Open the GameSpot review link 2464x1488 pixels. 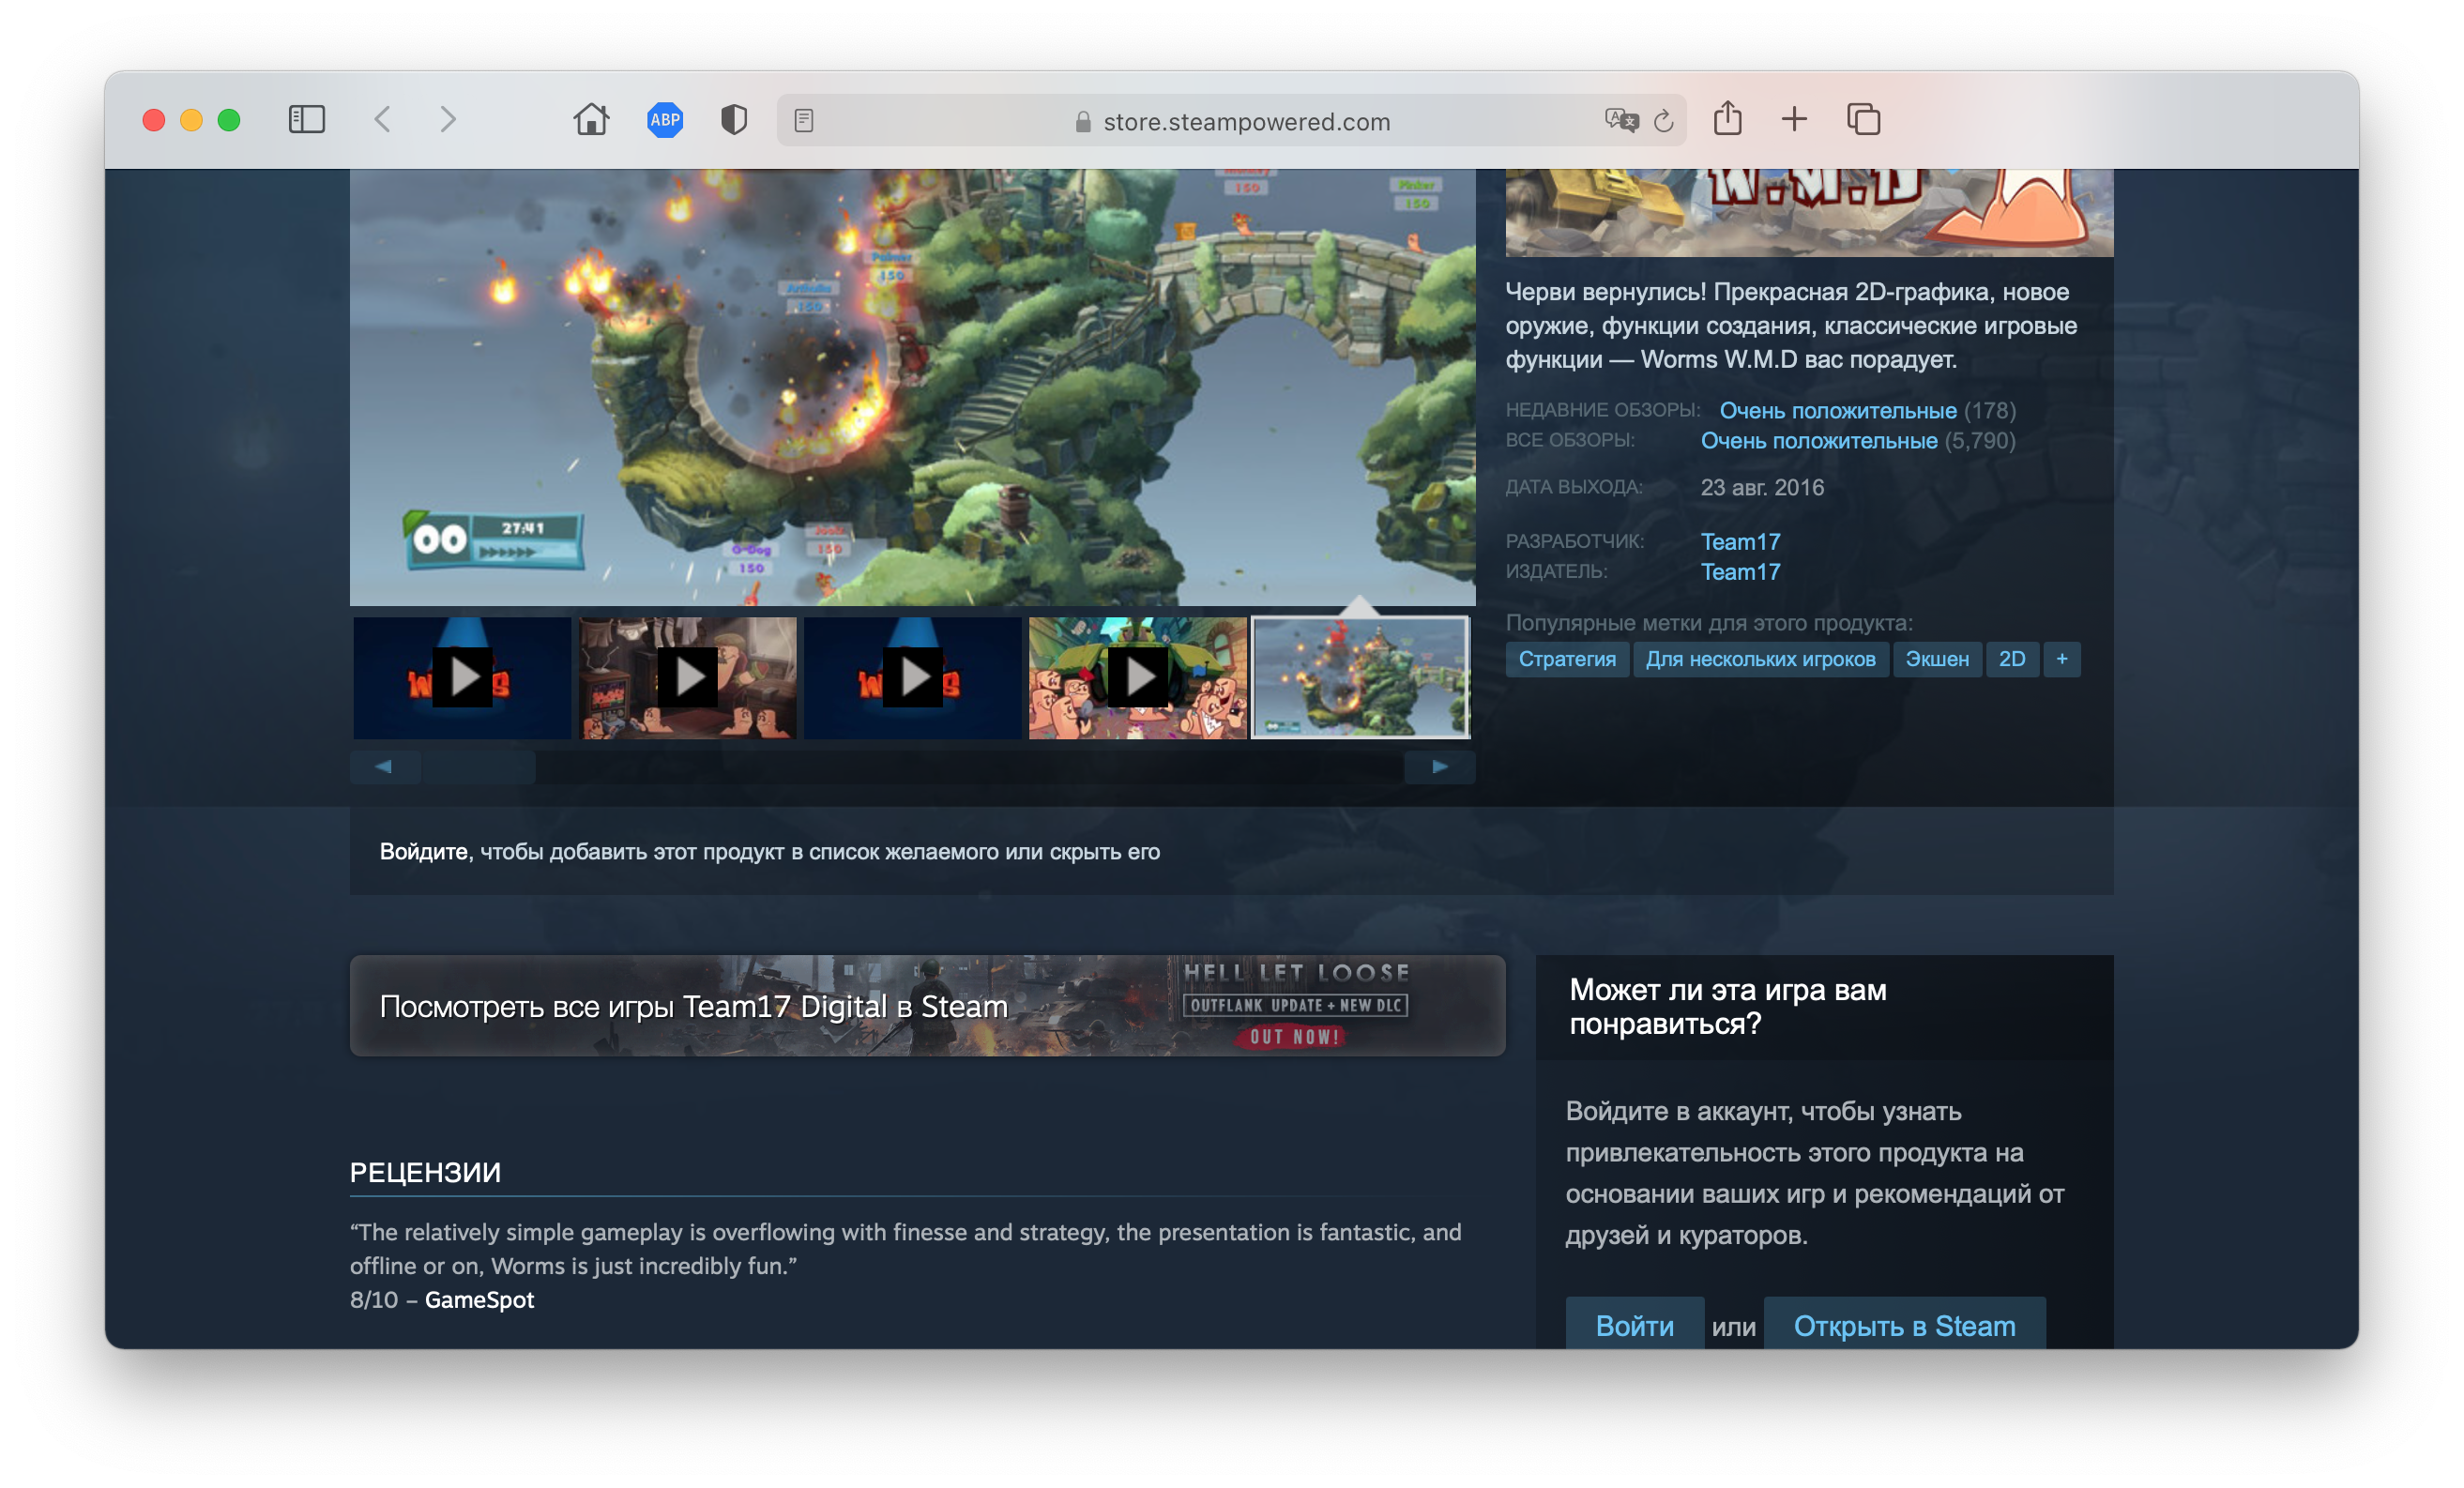click(x=479, y=1300)
